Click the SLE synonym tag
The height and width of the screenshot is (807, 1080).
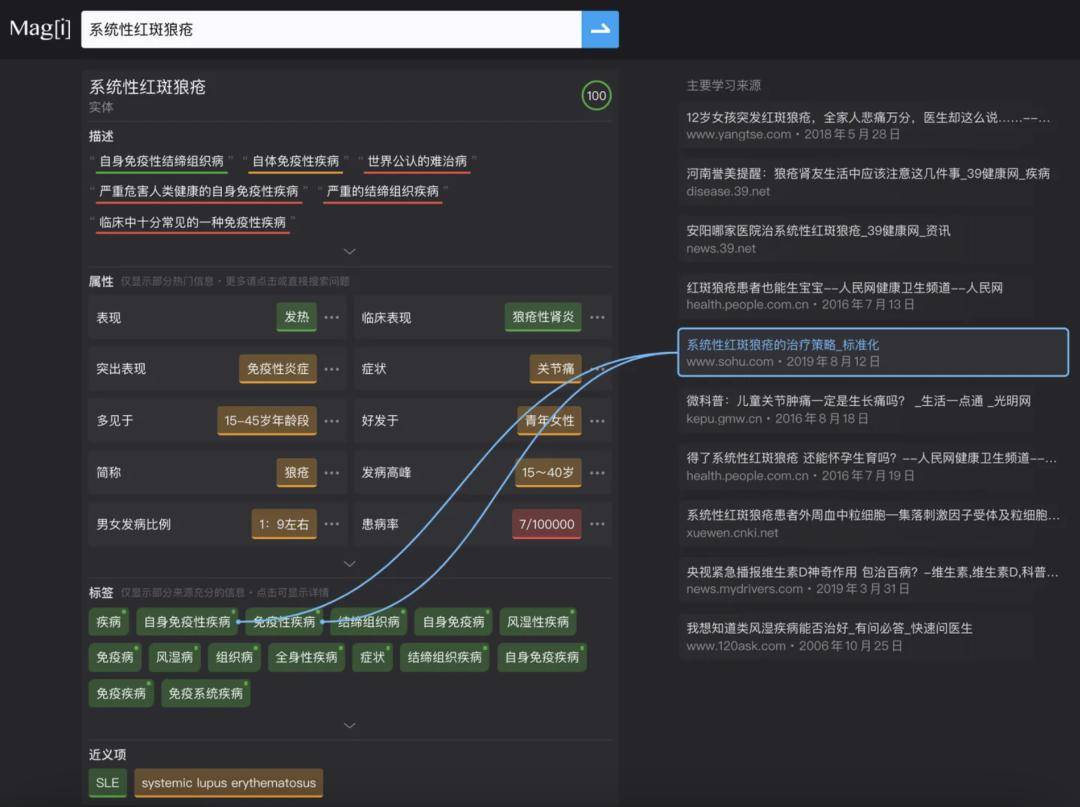(107, 783)
